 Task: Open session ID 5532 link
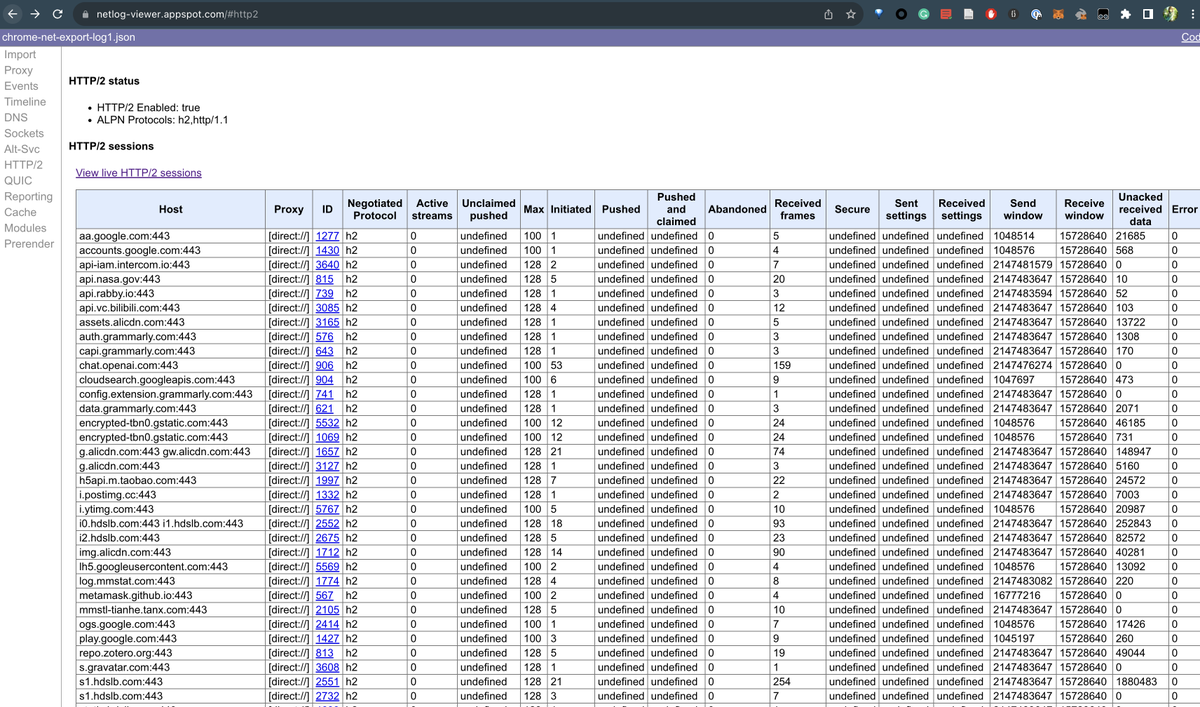coord(327,423)
